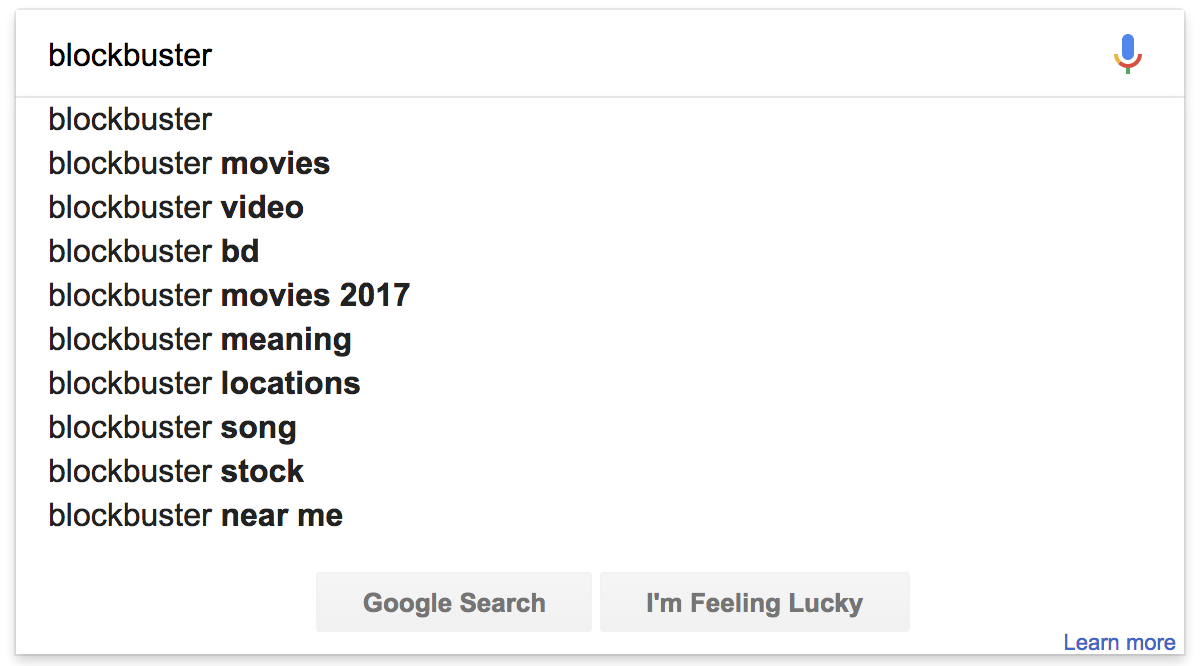Select the "blockbuster bd" suggestion
This screenshot has width=1202, height=666.
coord(600,252)
